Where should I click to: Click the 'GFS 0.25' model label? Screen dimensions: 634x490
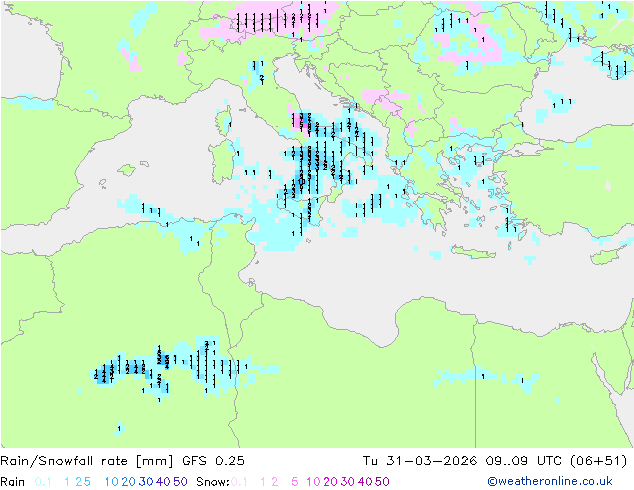[x=213, y=461]
